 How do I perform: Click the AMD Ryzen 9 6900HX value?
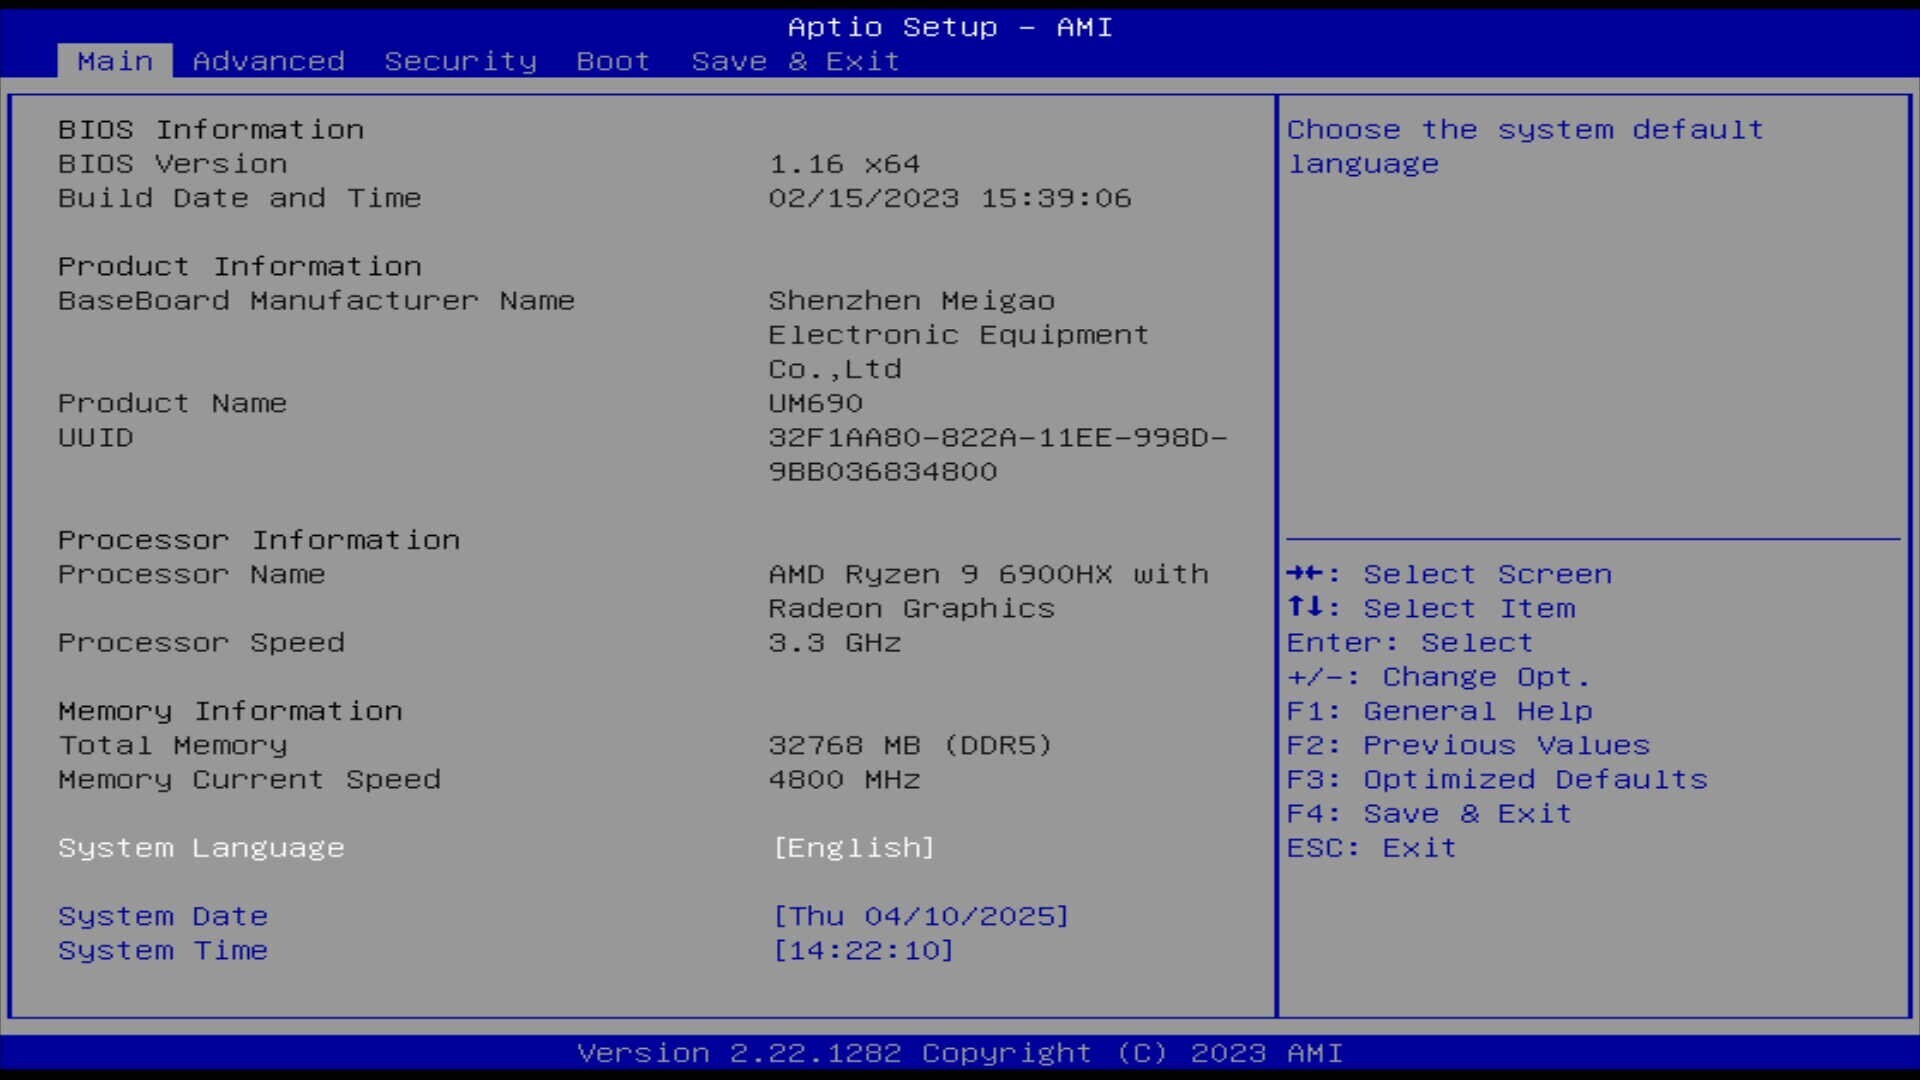tap(989, 591)
